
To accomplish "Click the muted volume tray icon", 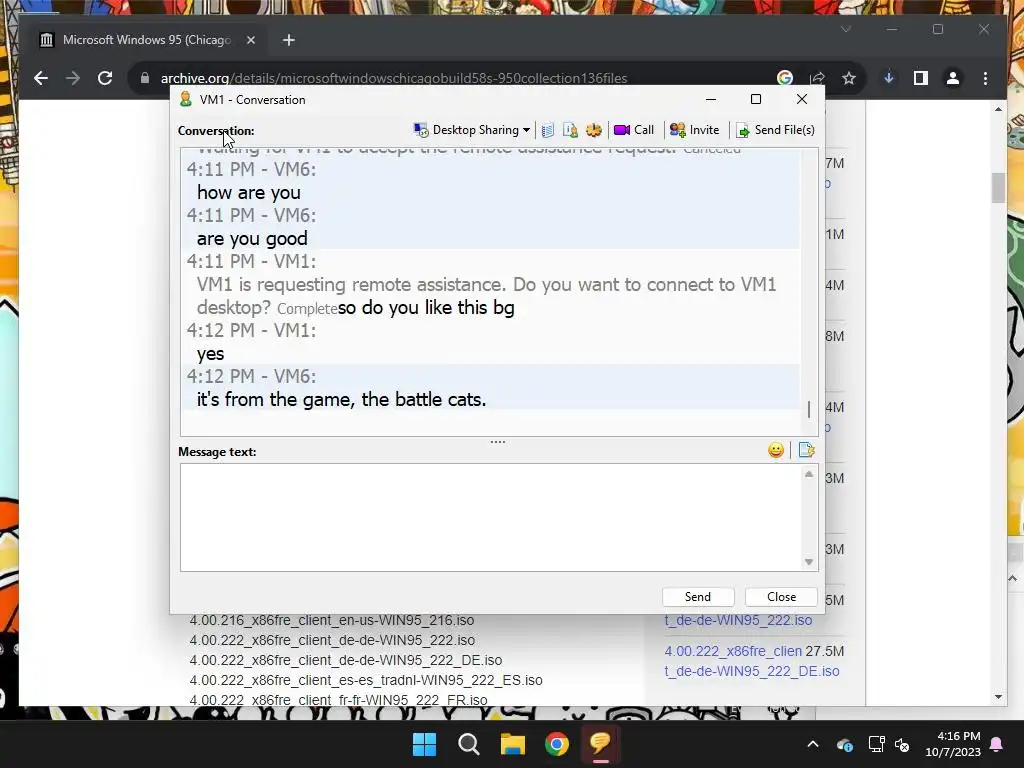I will pos(902,744).
